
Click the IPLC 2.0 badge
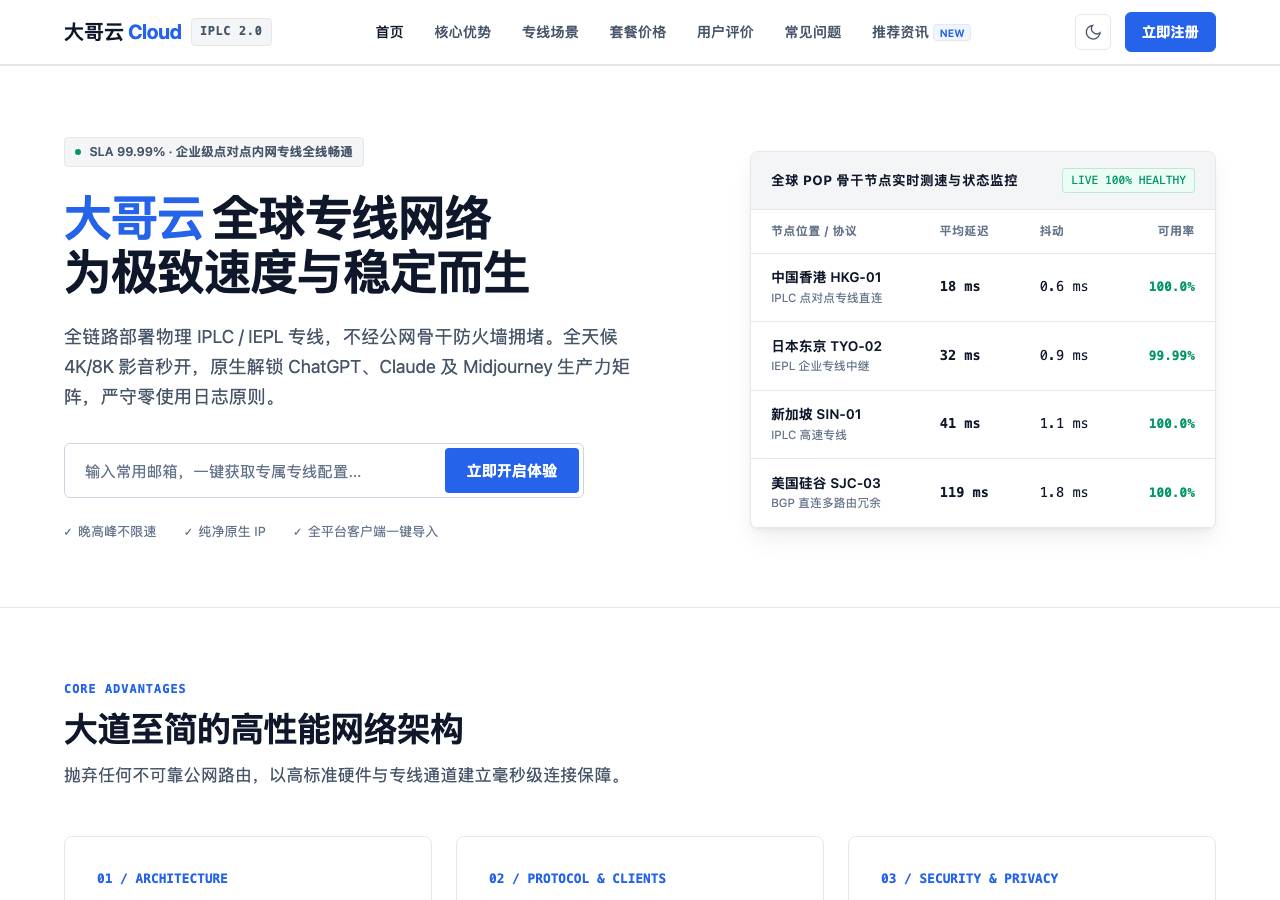231,32
